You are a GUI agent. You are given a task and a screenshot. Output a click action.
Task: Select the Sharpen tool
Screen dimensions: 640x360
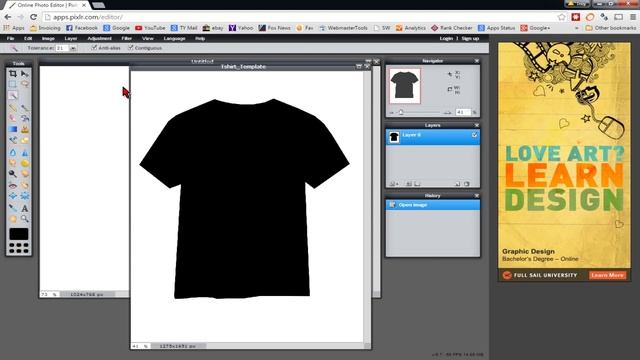25,152
